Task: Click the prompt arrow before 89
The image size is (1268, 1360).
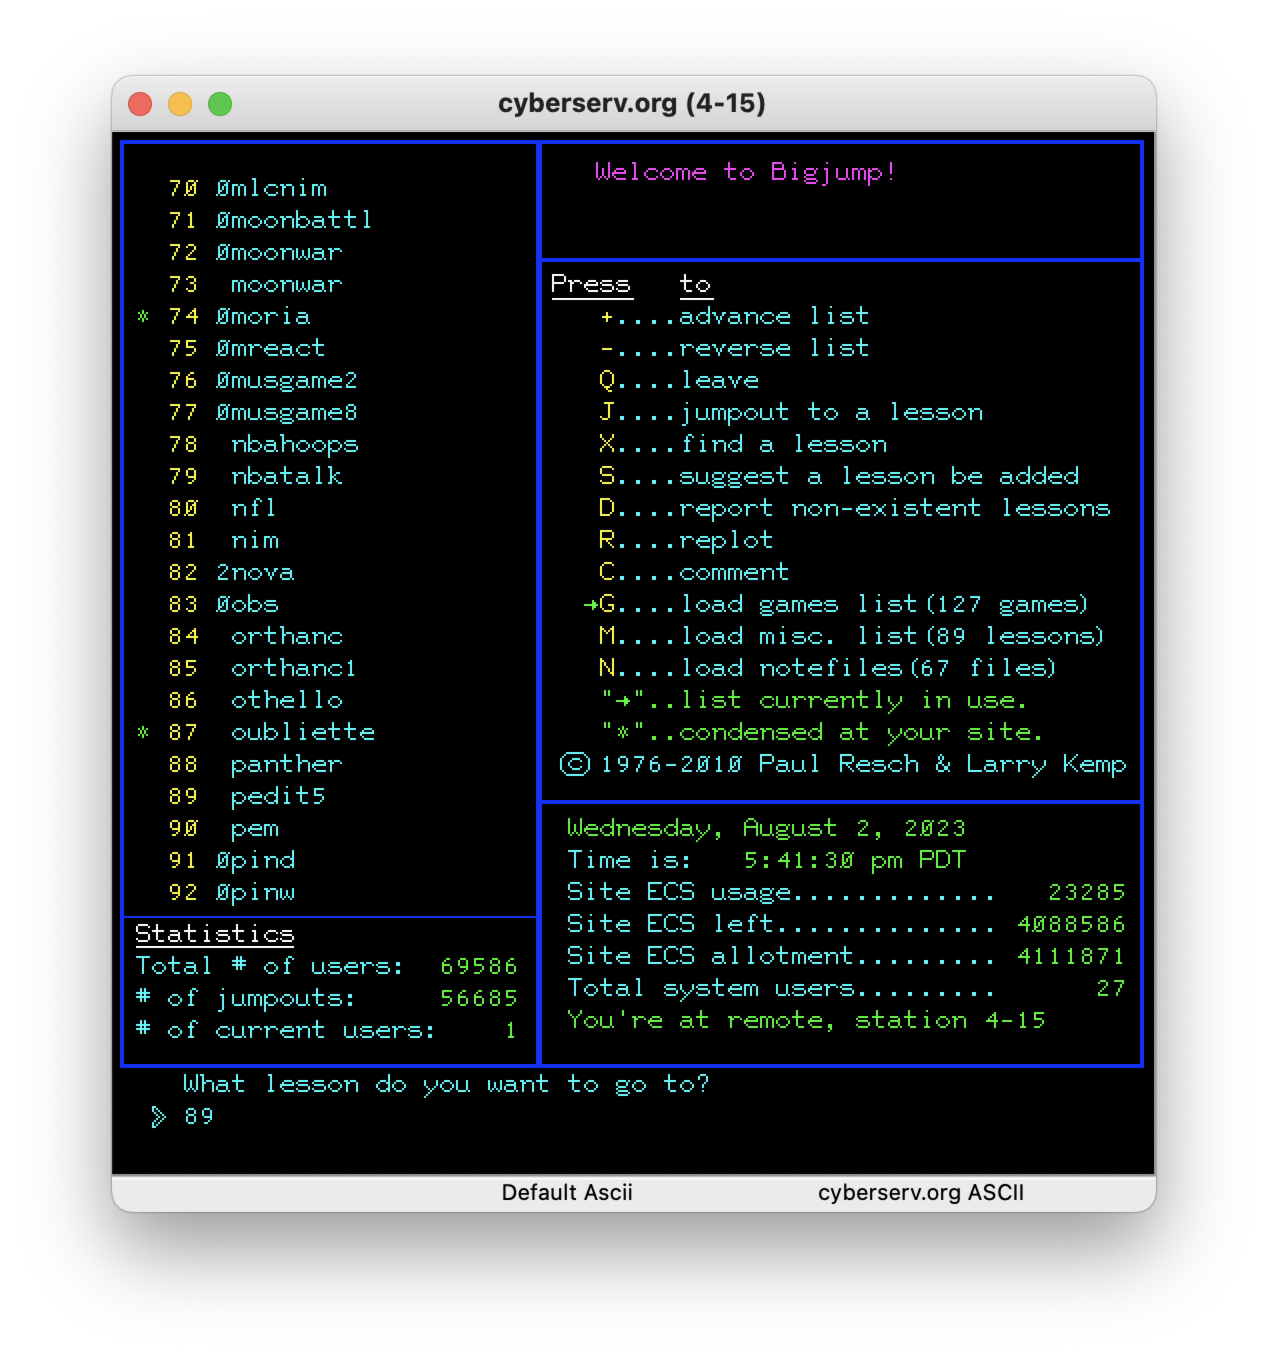Action: (159, 1116)
